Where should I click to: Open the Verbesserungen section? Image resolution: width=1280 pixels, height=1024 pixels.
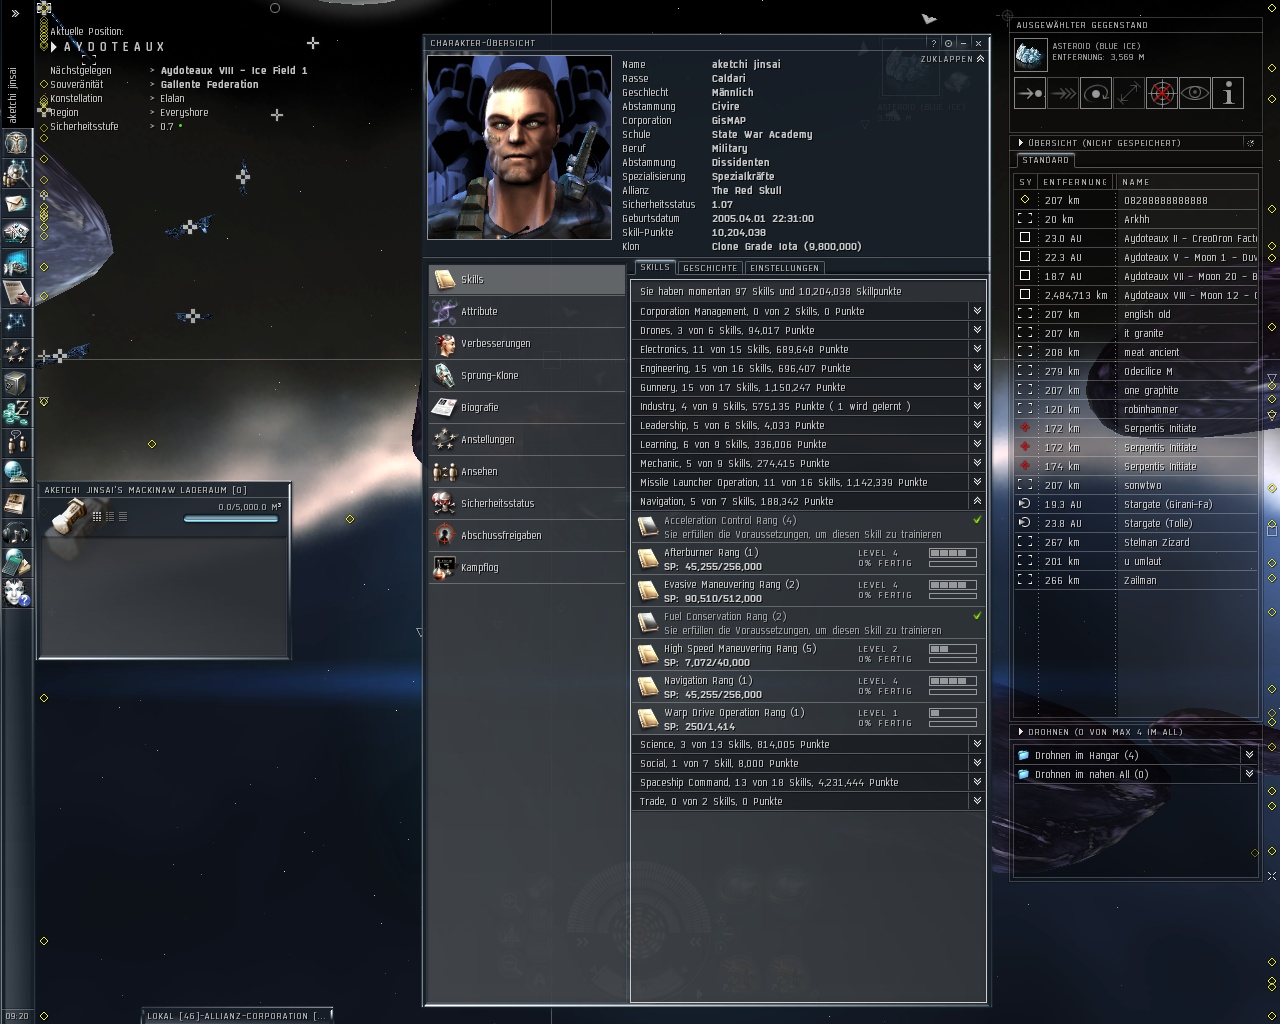coord(527,344)
